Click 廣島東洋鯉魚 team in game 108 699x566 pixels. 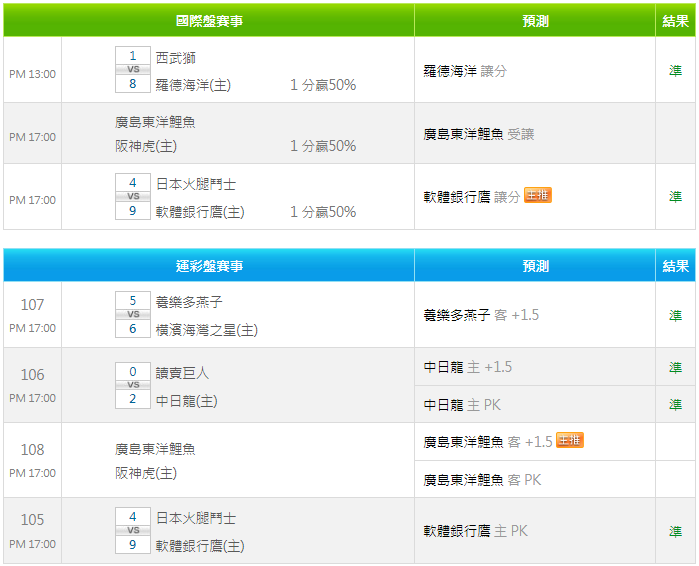tap(155, 449)
